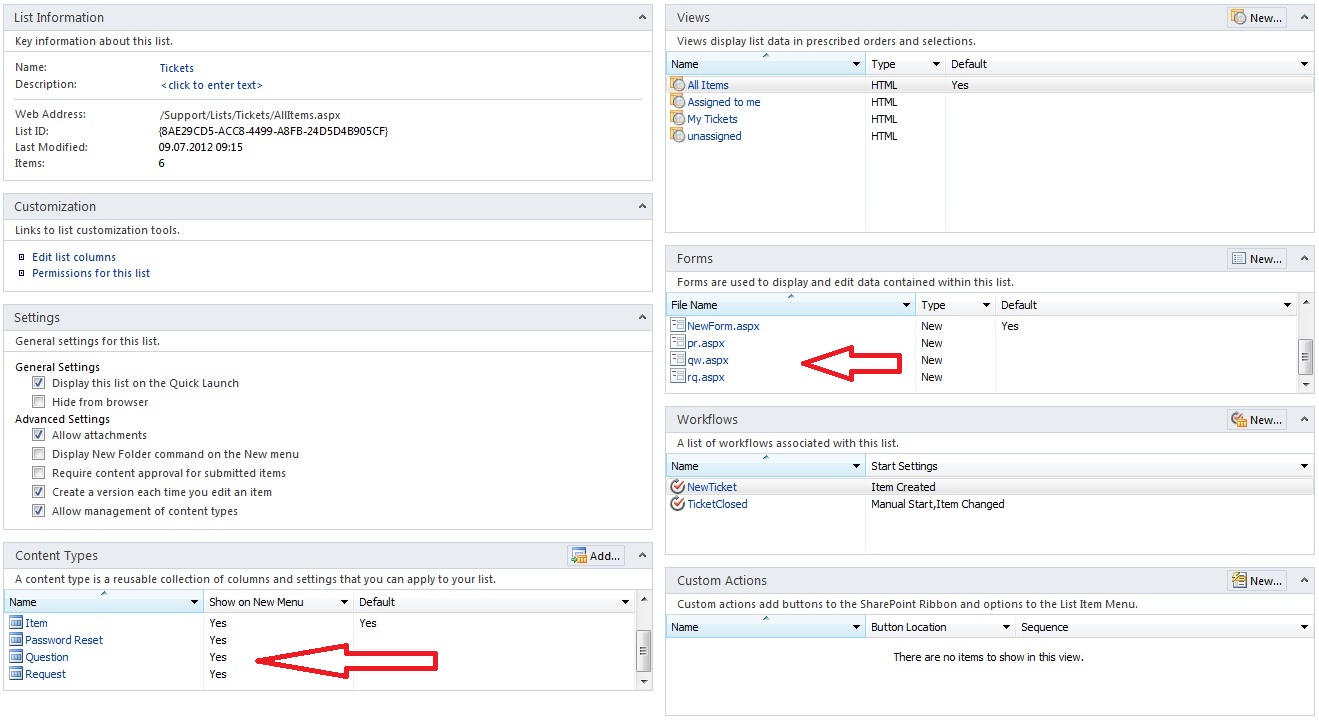Open Permissions for this list
Image resolution: width=1319 pixels, height=720 pixels.
pyautogui.click(x=91, y=272)
